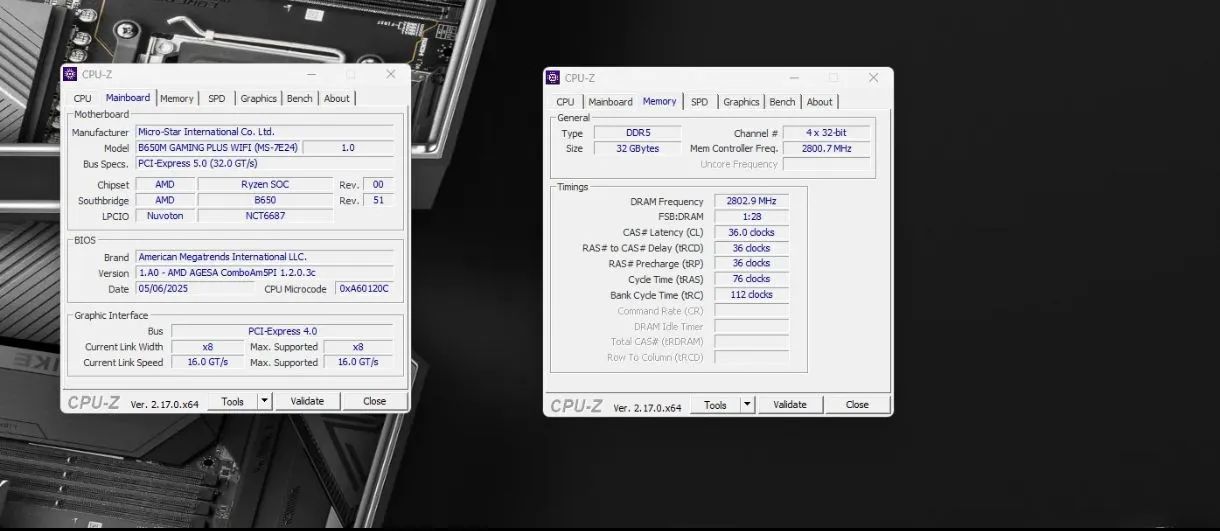This screenshot has width=1220, height=531.
Task: Click Current Link Width x8 value
Action: click(x=207, y=347)
